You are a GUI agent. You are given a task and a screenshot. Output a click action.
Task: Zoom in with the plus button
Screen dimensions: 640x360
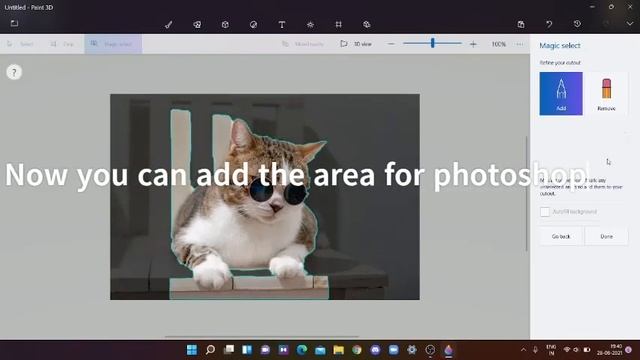473,44
